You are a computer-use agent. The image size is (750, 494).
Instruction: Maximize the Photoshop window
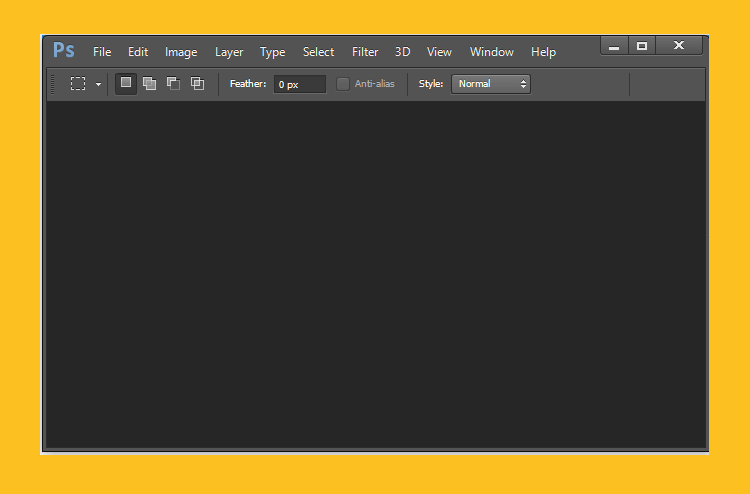(x=642, y=46)
